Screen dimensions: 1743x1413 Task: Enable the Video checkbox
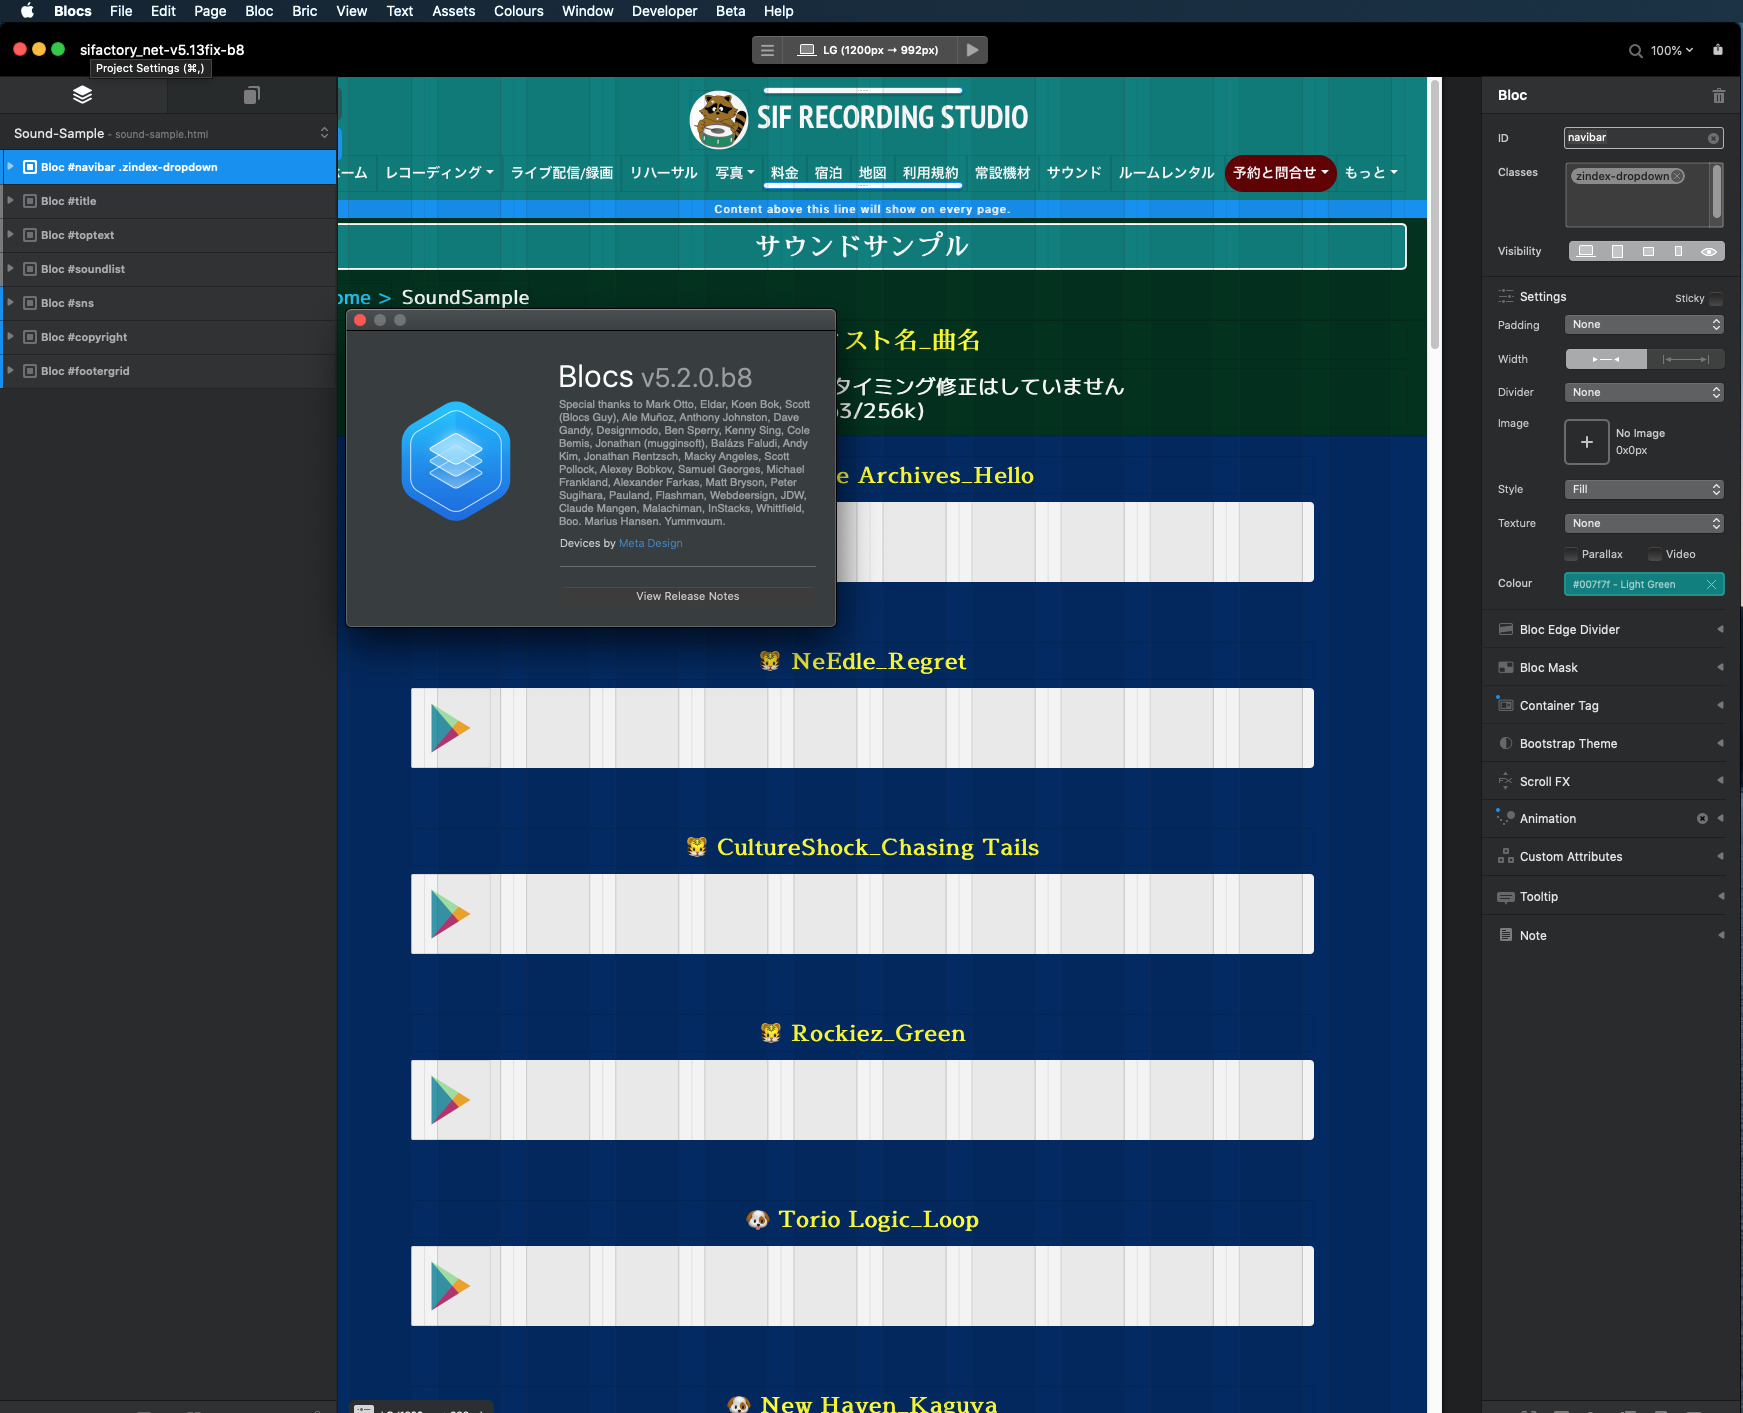1655,554
